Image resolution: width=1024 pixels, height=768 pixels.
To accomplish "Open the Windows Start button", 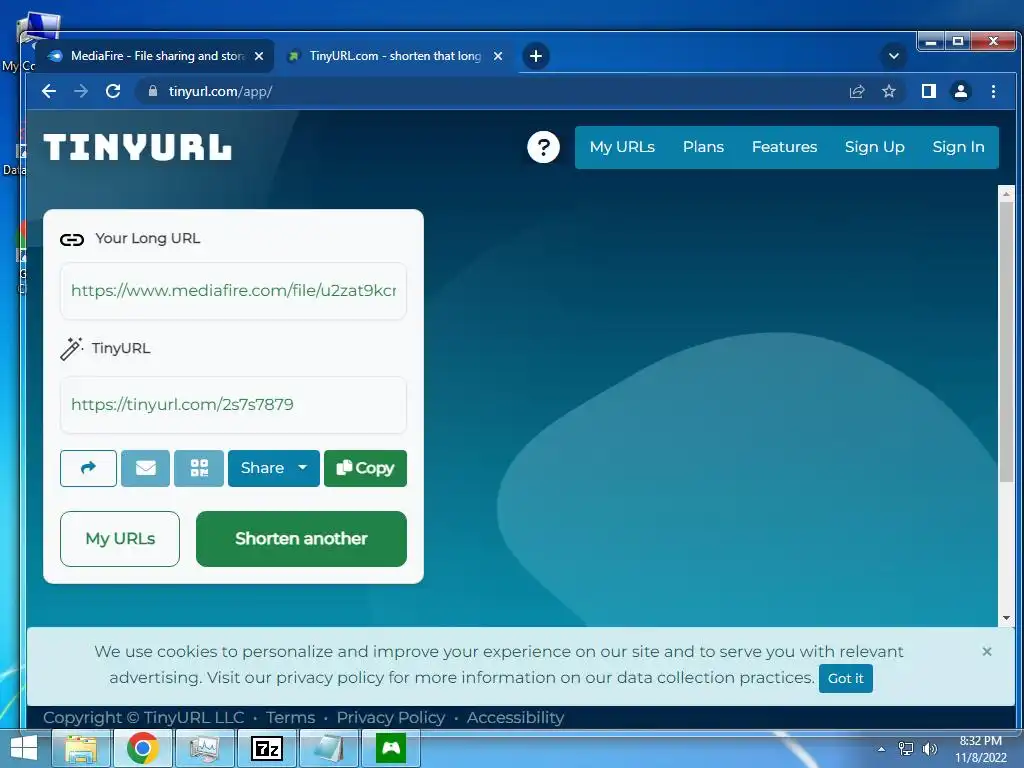I will point(24,748).
